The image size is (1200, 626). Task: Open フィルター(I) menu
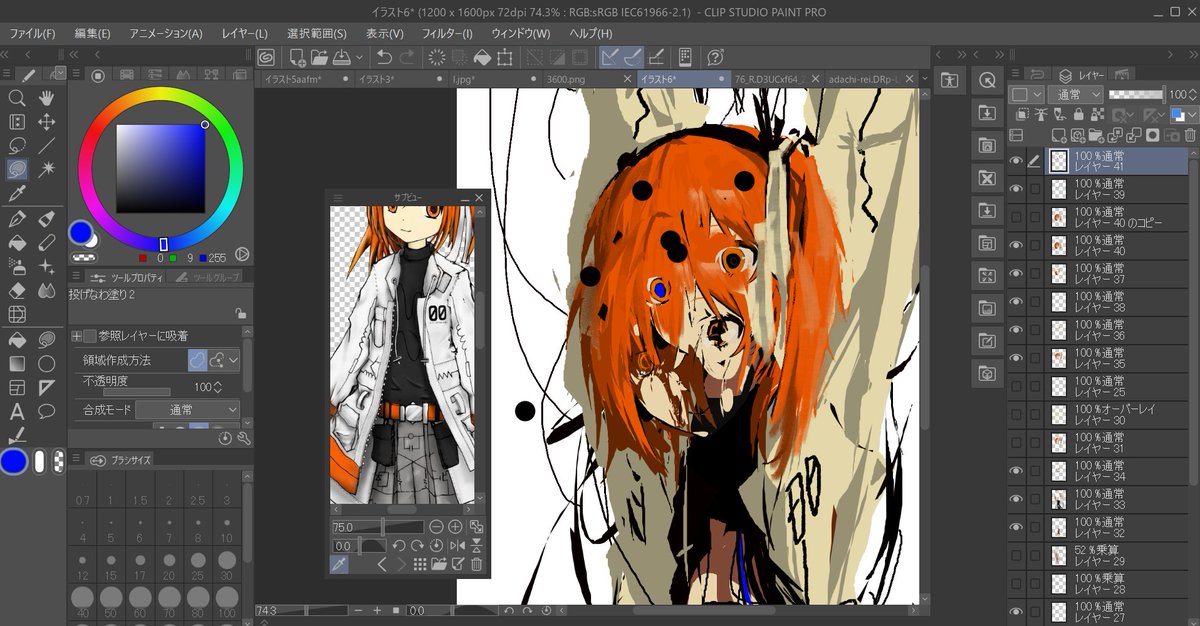pyautogui.click(x=447, y=33)
